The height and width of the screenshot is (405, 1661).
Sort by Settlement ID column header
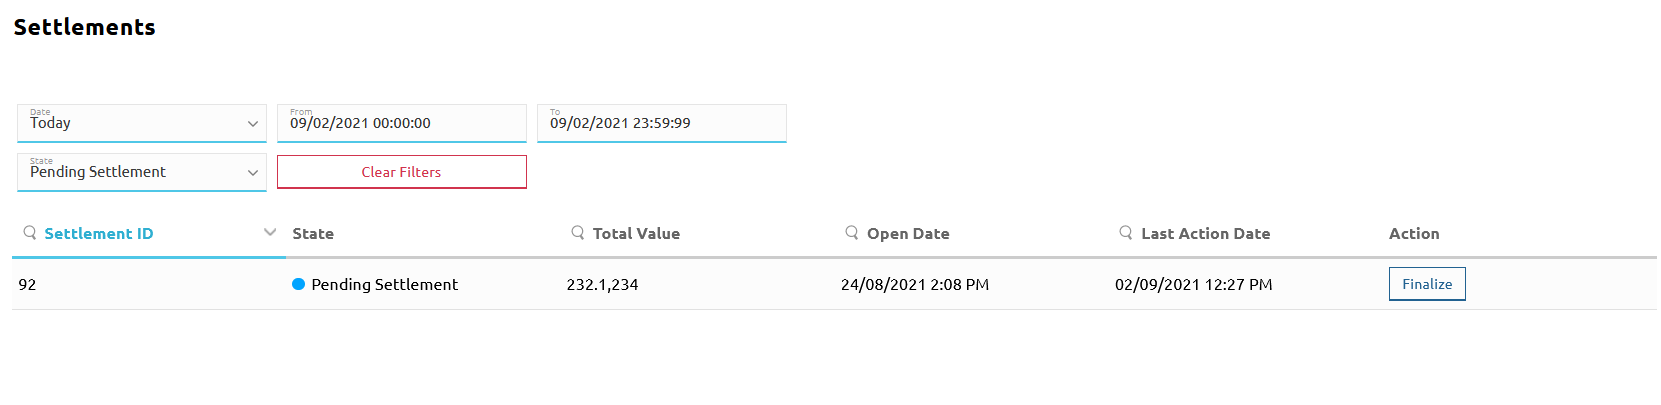(99, 234)
